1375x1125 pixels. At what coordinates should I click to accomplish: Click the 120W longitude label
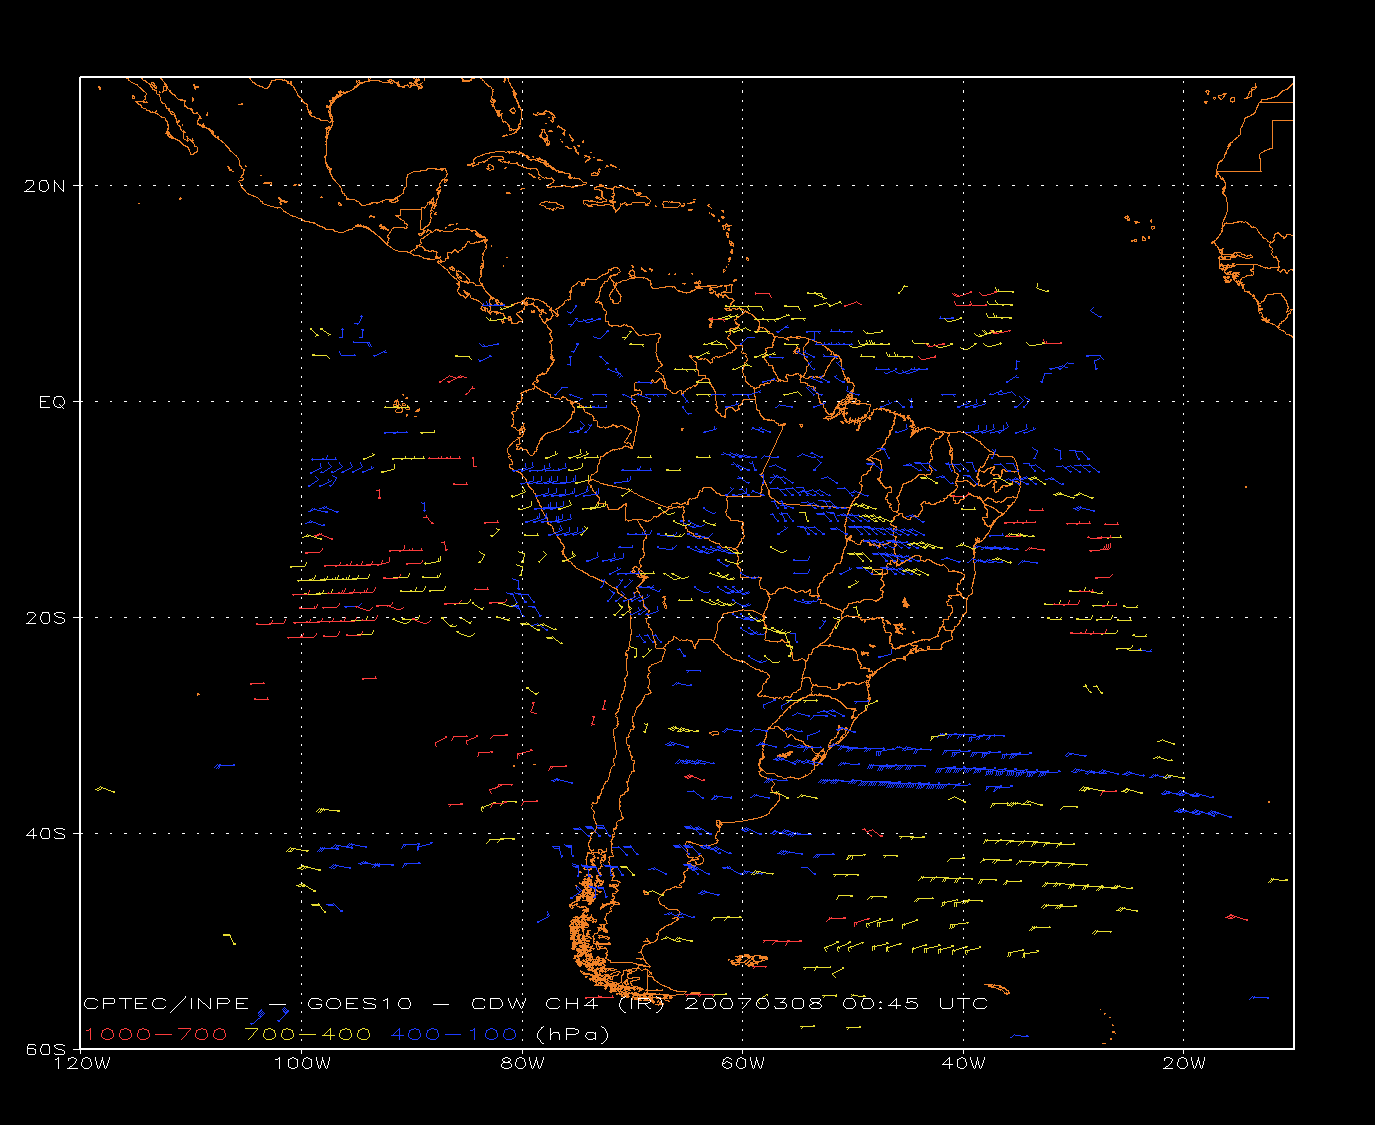[81, 1063]
